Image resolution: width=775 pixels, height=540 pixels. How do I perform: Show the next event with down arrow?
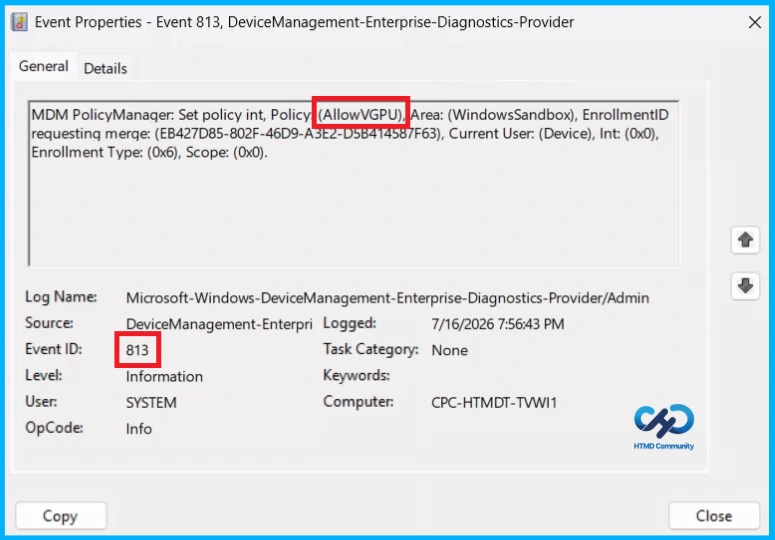coord(745,286)
